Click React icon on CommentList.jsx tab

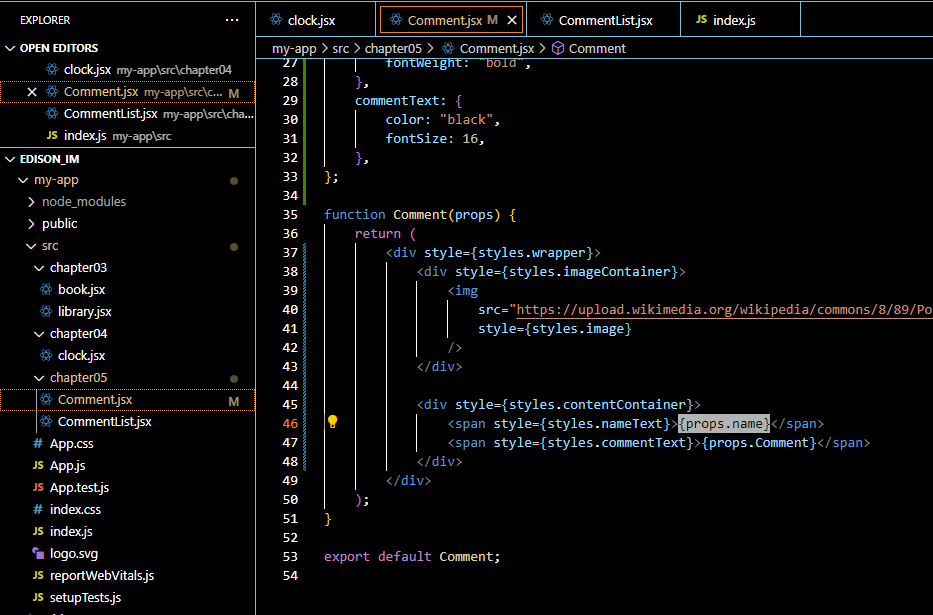(x=547, y=20)
